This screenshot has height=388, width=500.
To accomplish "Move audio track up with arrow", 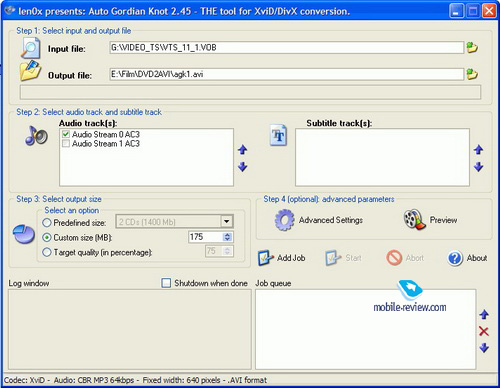I will 243,150.
